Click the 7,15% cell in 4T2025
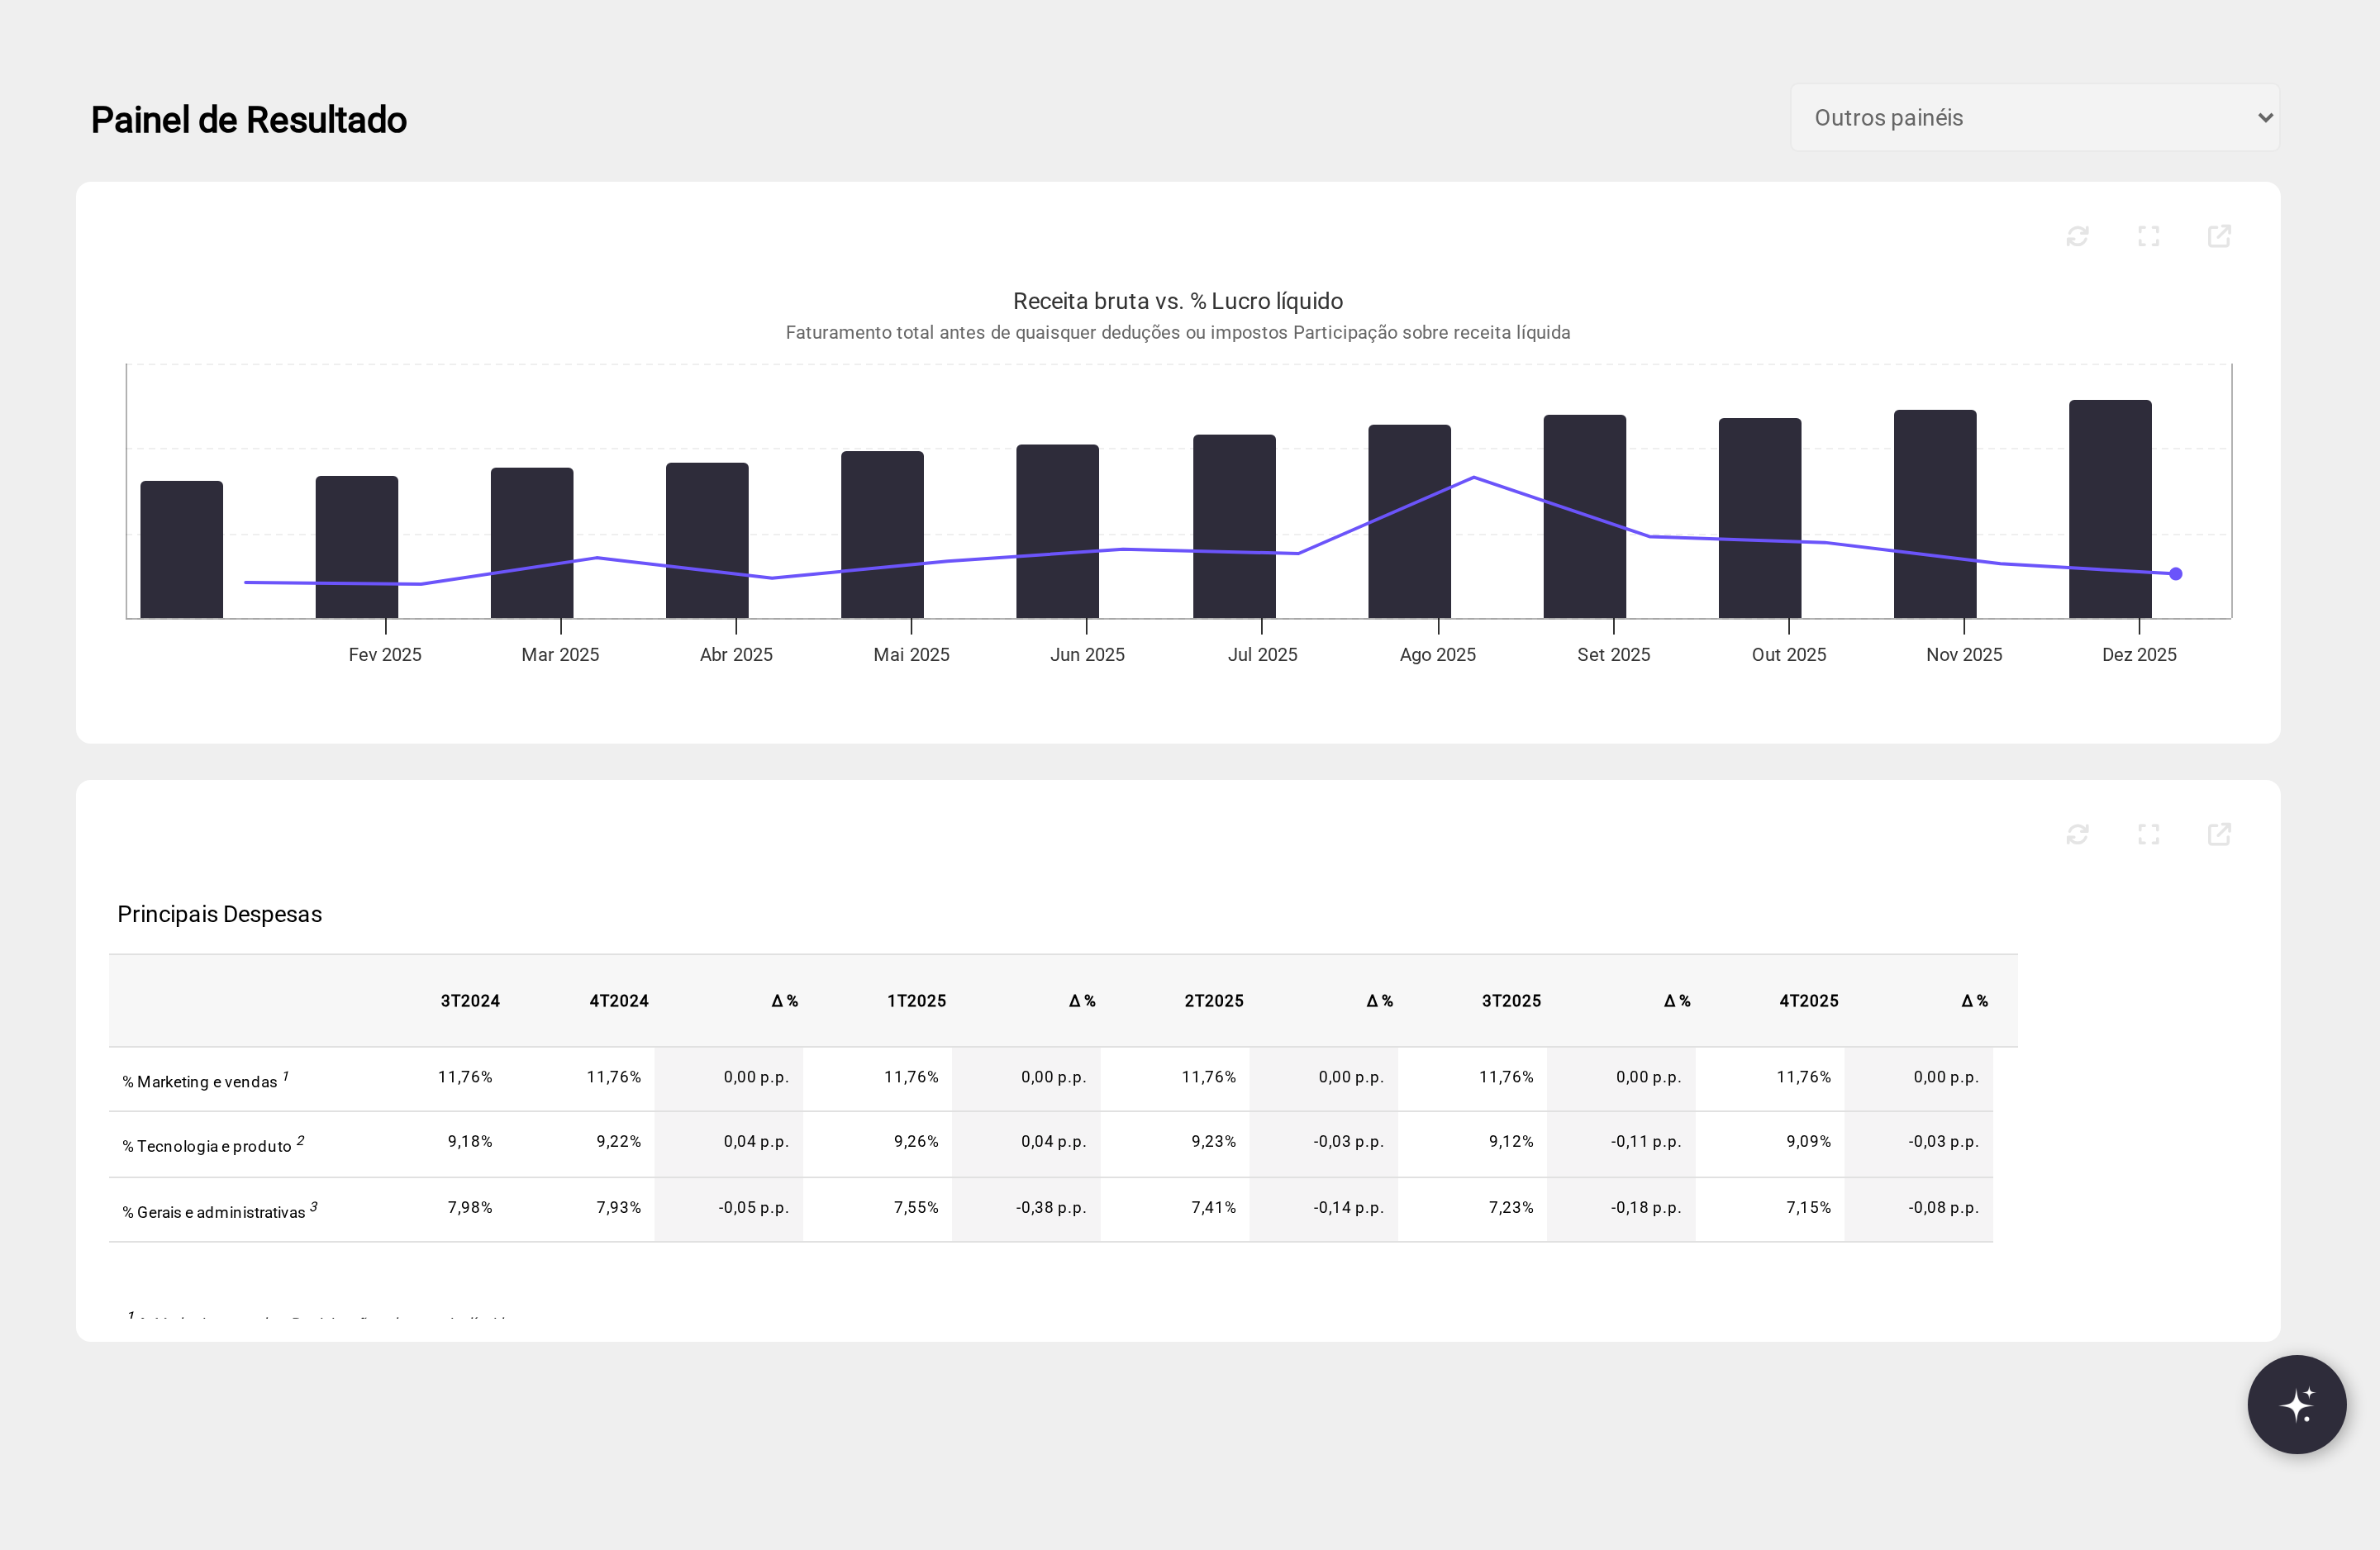 (1808, 1208)
